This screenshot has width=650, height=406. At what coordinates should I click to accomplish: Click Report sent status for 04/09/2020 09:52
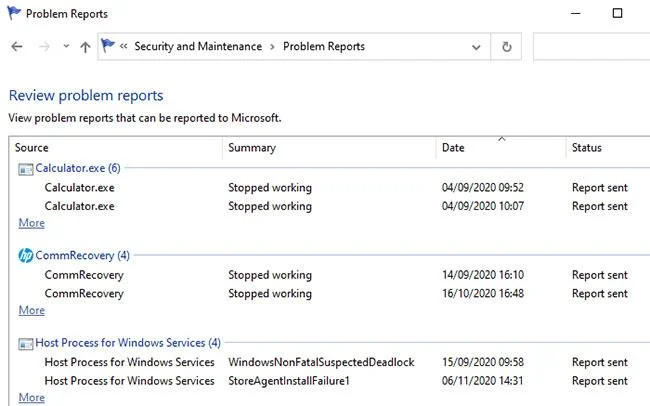coord(600,187)
